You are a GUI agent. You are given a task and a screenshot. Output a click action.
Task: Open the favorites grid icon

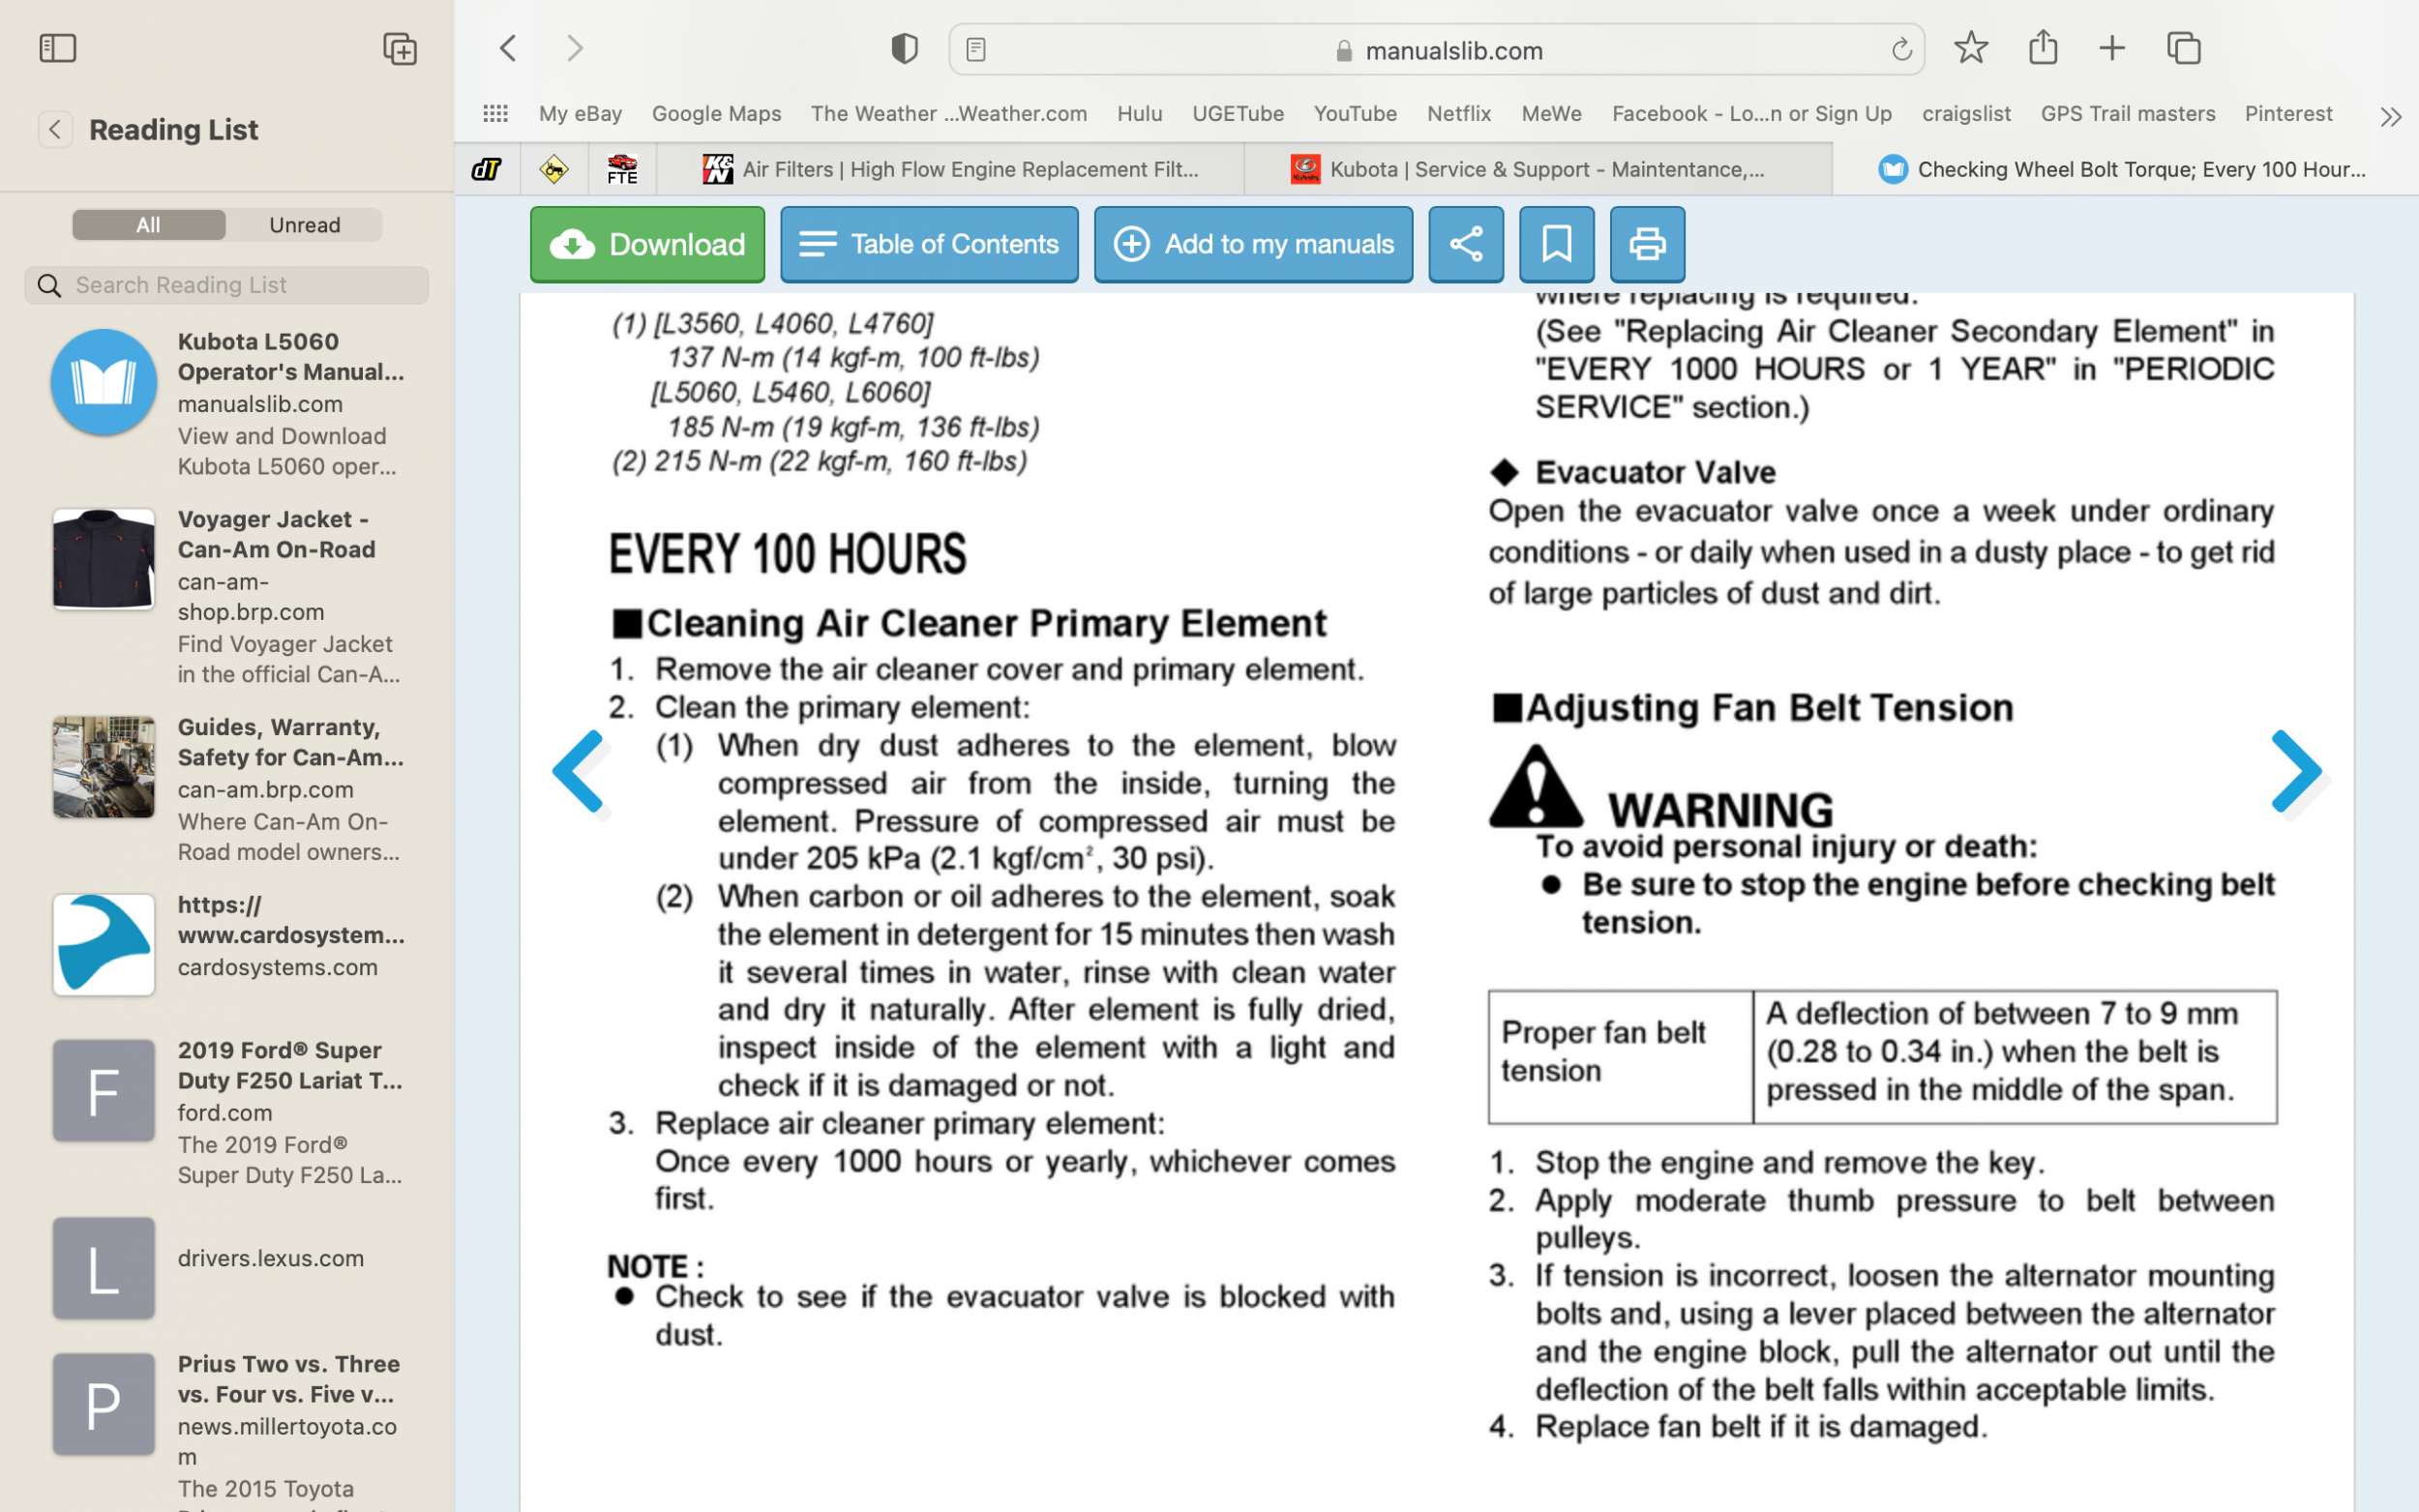[x=495, y=114]
